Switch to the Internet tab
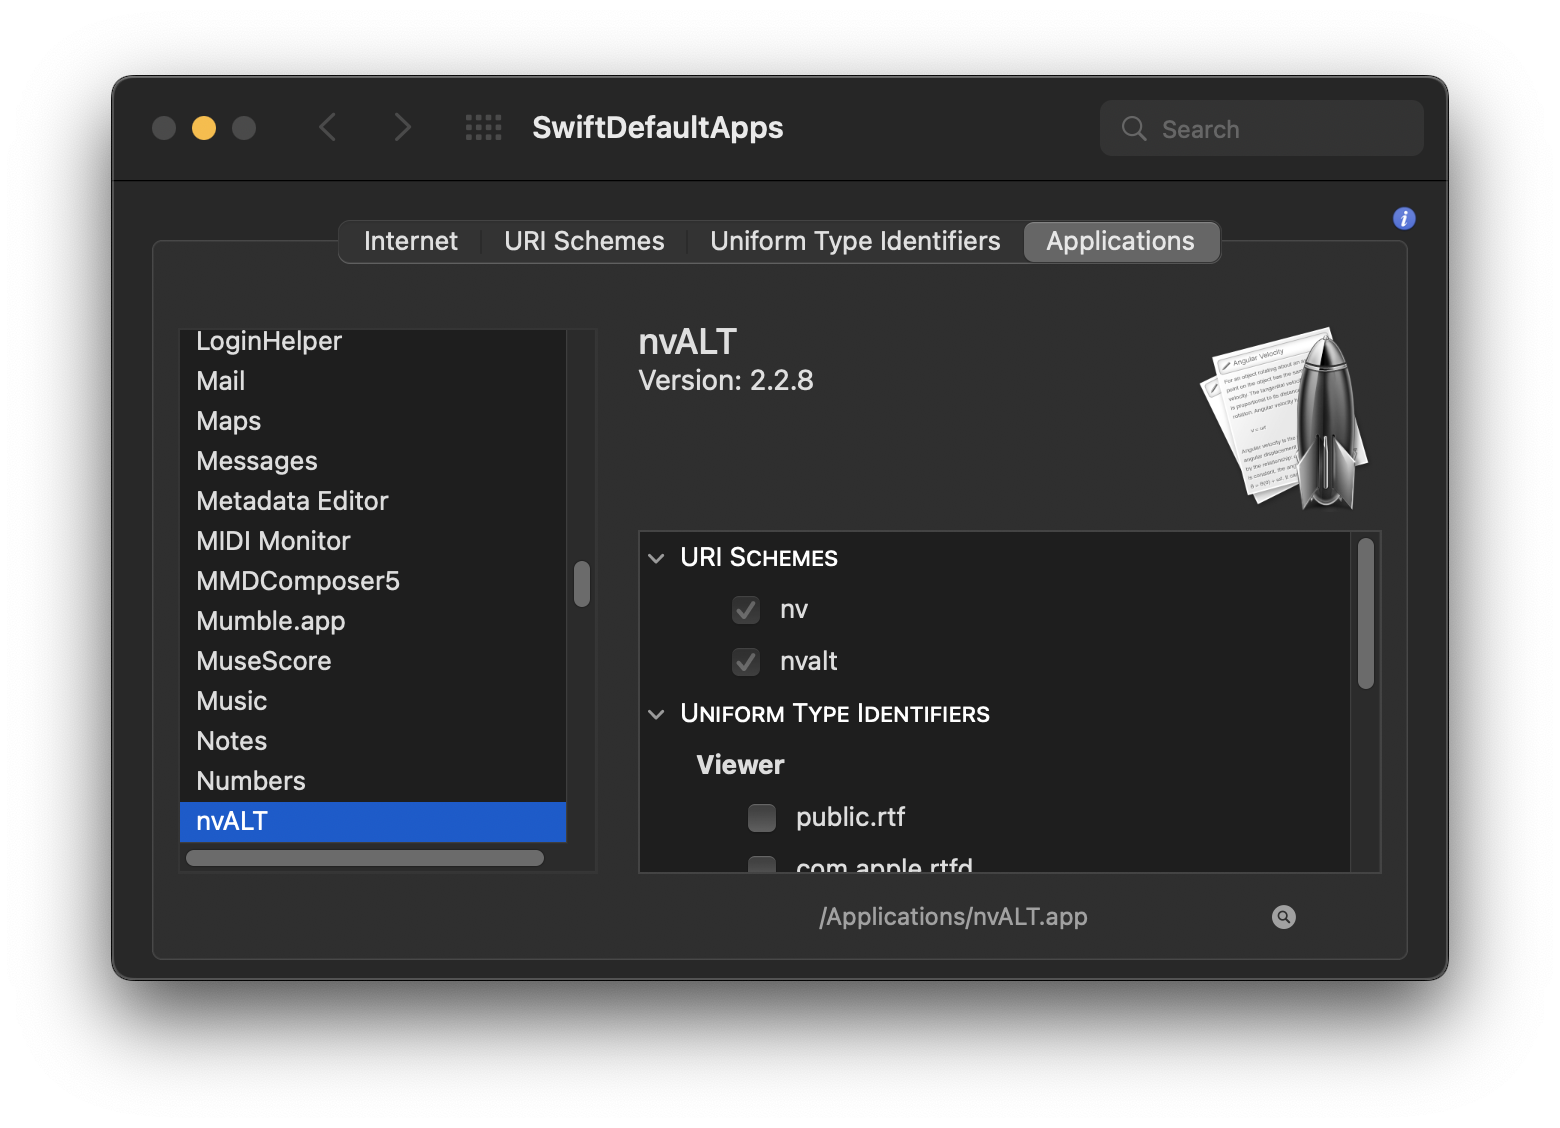The height and width of the screenshot is (1128, 1560). tap(410, 242)
